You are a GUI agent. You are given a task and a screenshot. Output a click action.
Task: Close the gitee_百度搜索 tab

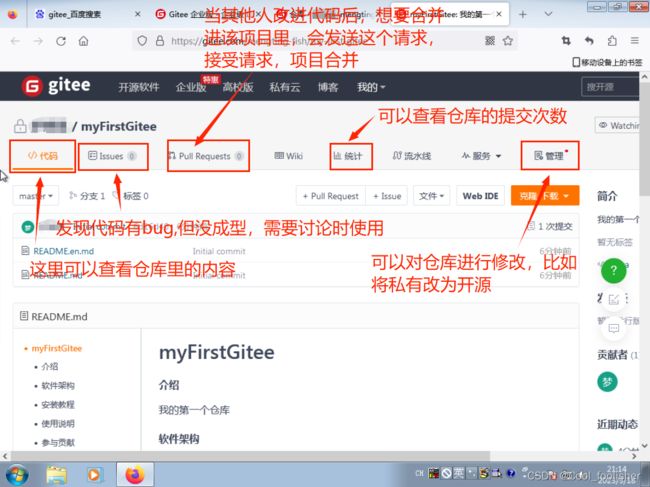point(138,14)
